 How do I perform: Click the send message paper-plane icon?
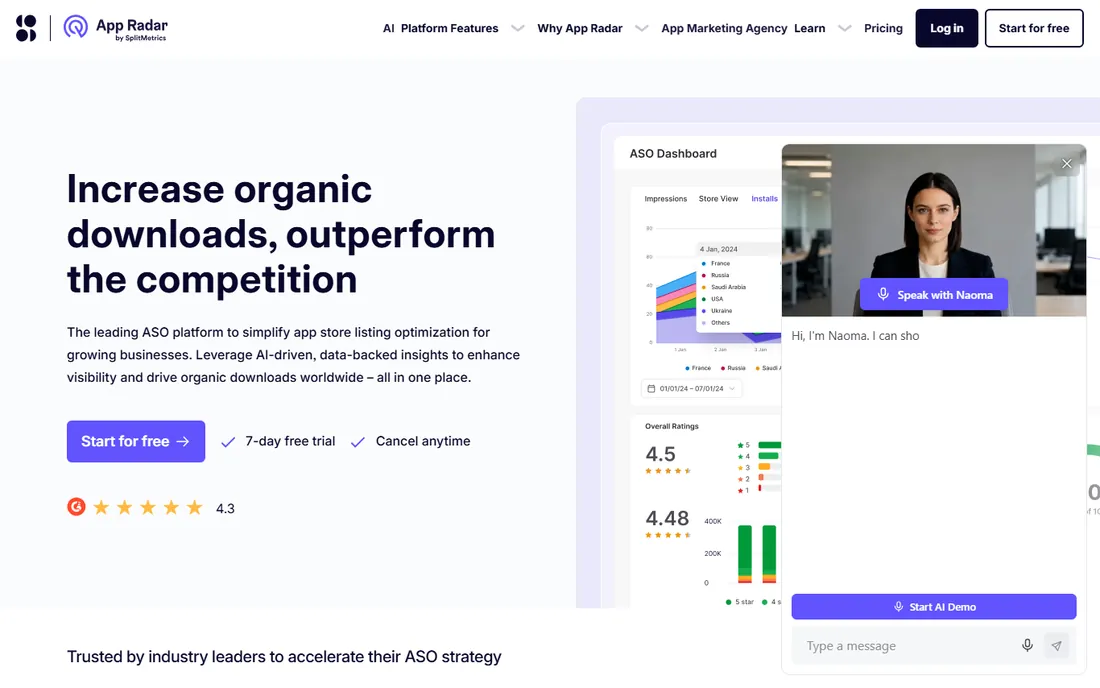pos(1057,645)
